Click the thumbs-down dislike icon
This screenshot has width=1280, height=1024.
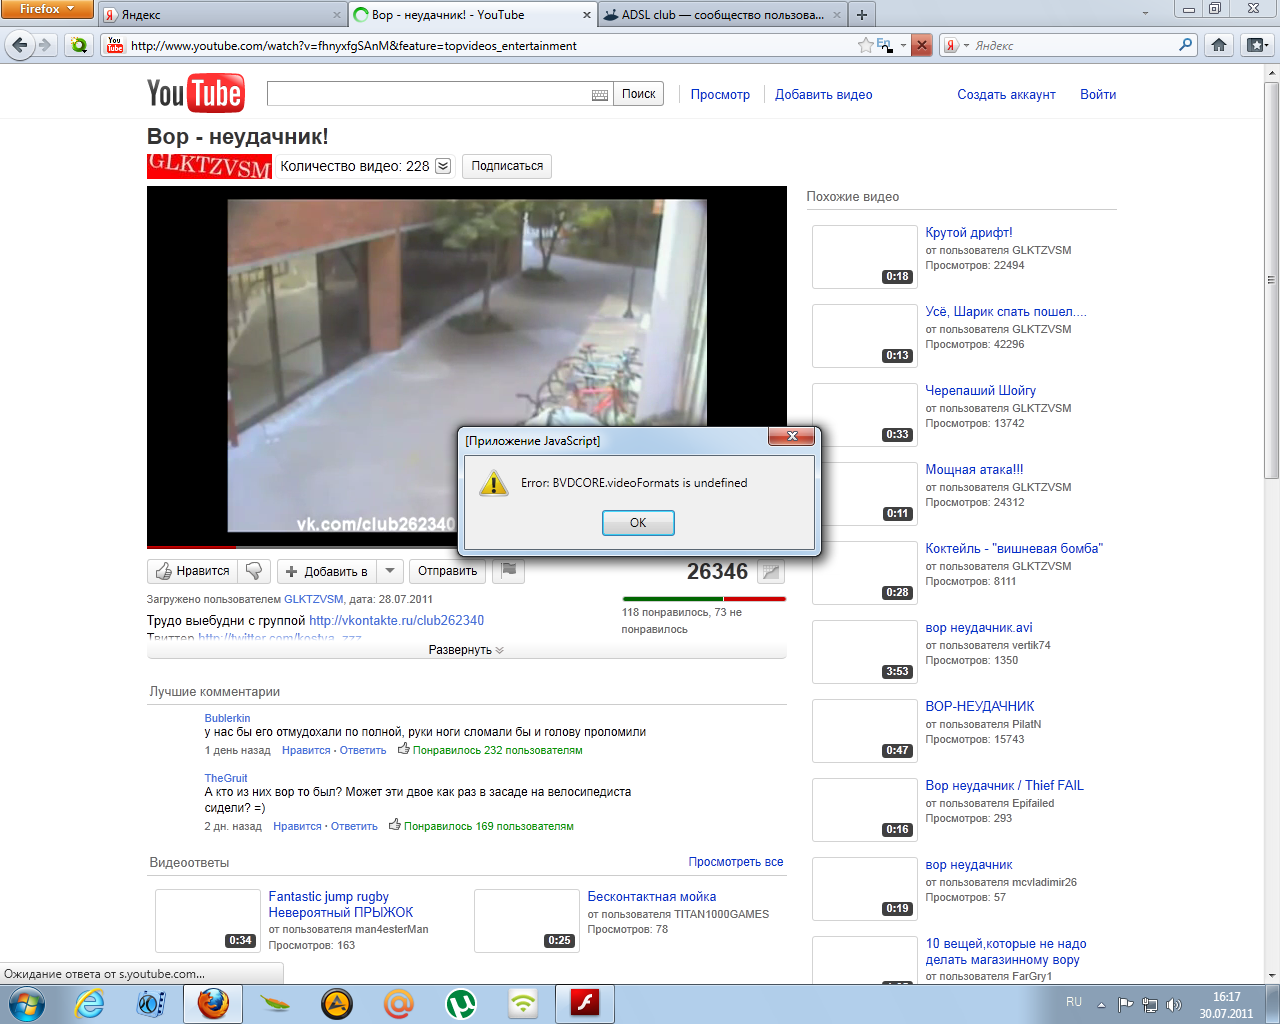click(254, 570)
